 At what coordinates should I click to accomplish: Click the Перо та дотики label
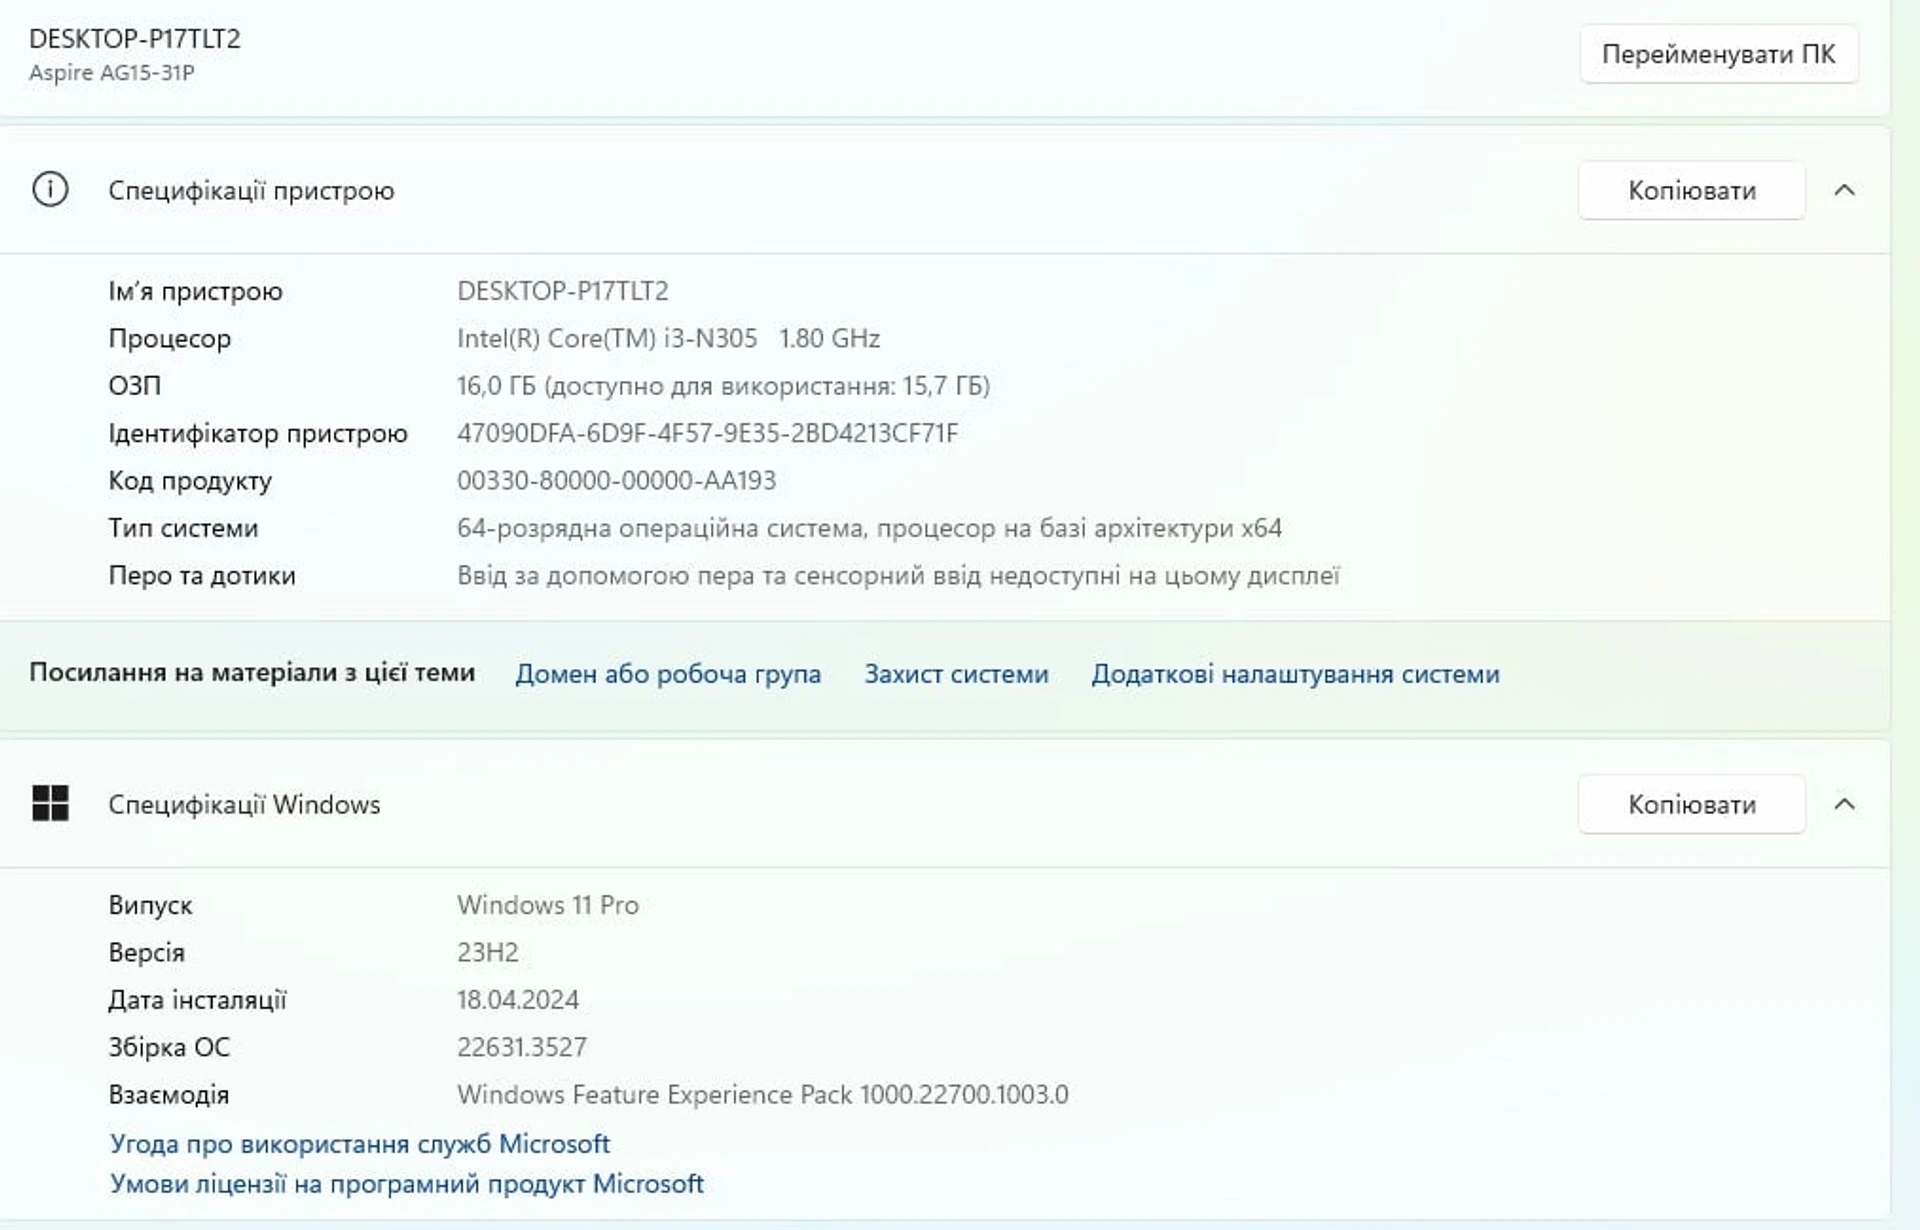coord(202,576)
